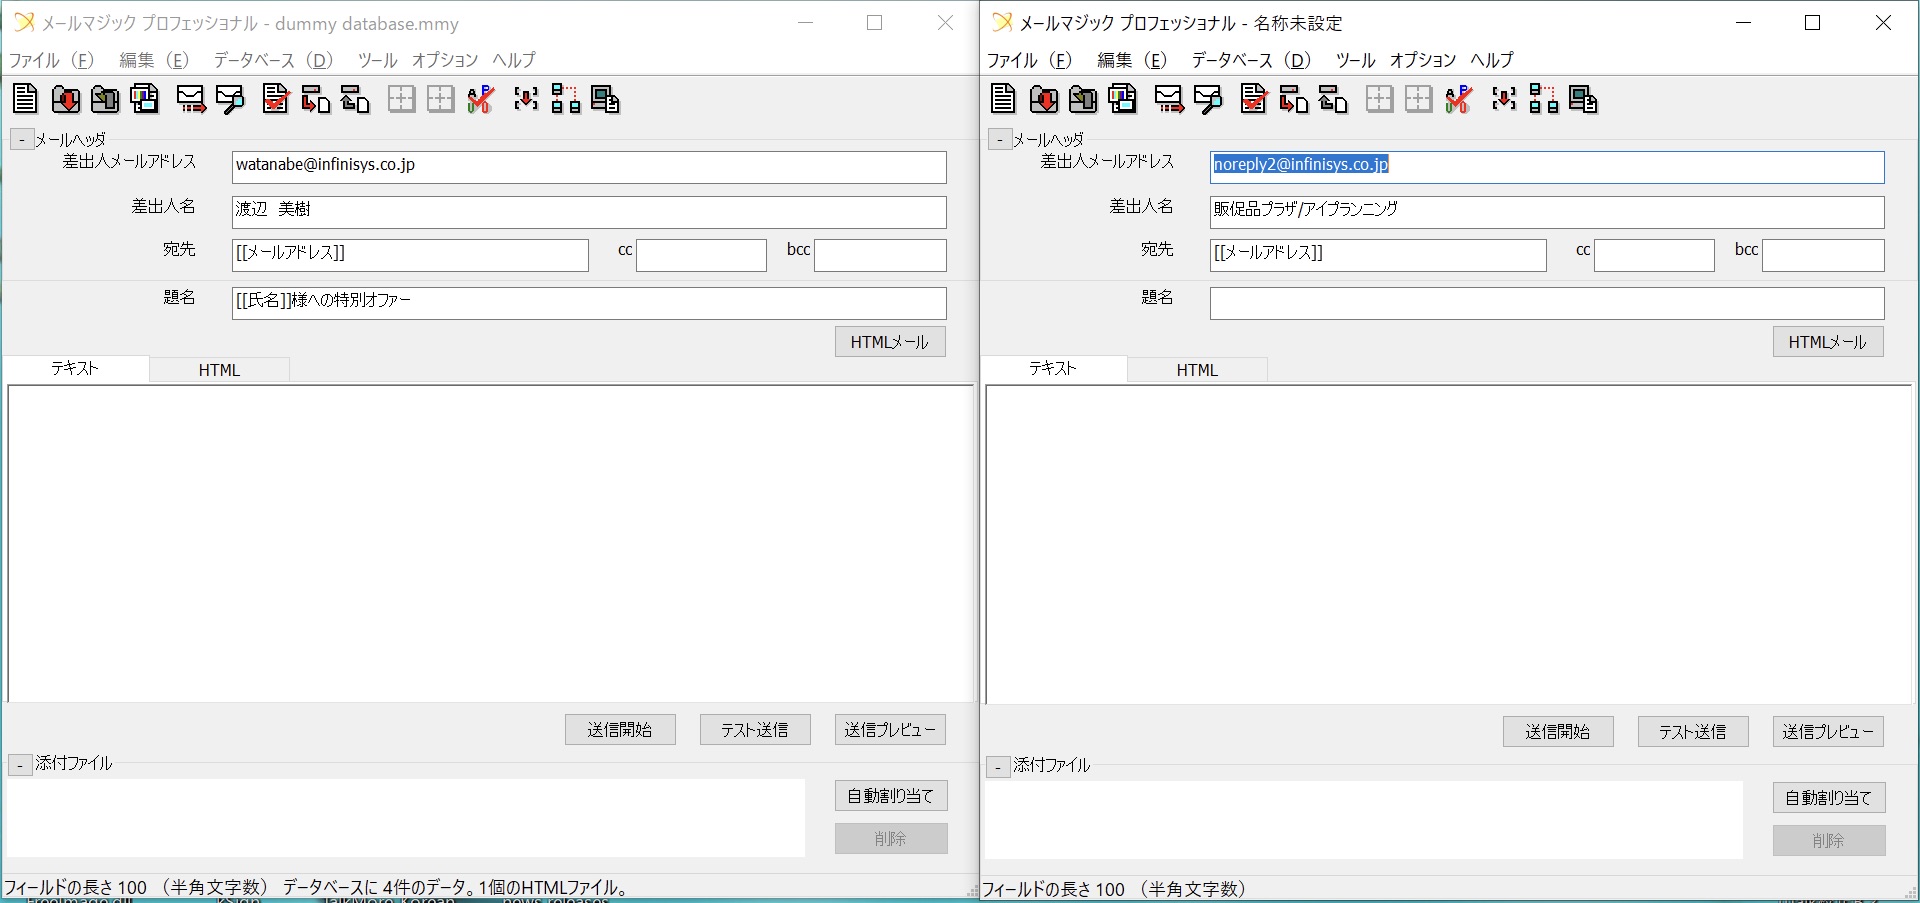1920x903 pixels.
Task: Open オプション menu in 名称未設定 window
Action: click(1422, 60)
